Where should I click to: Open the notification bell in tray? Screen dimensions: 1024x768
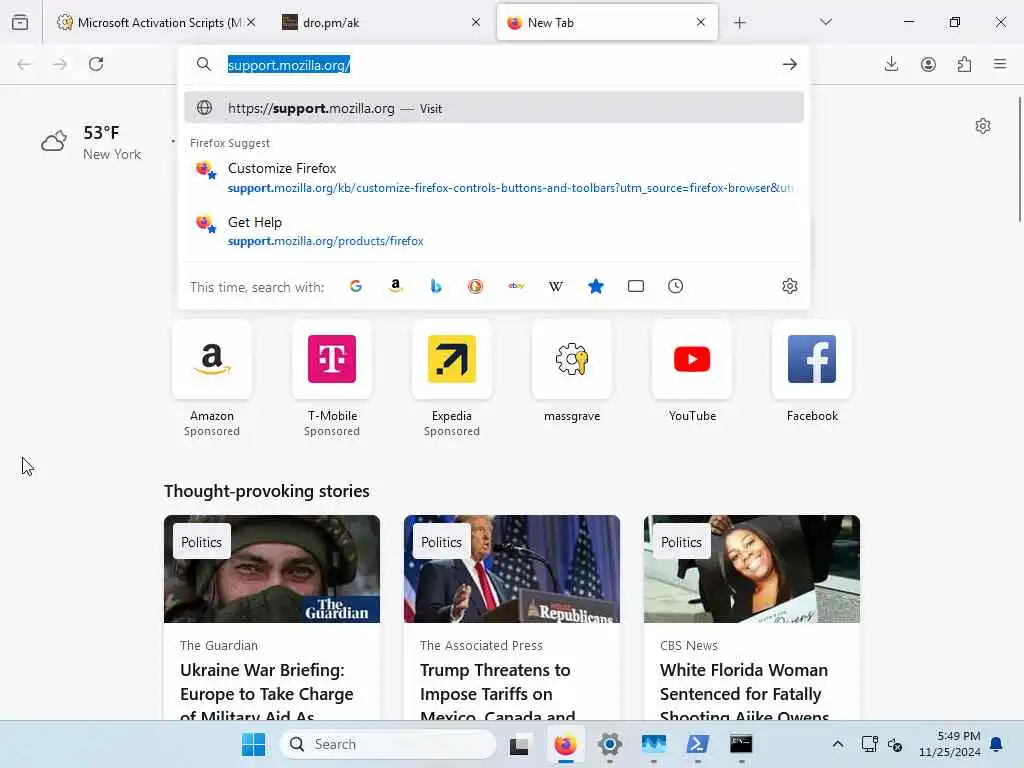[997, 744]
